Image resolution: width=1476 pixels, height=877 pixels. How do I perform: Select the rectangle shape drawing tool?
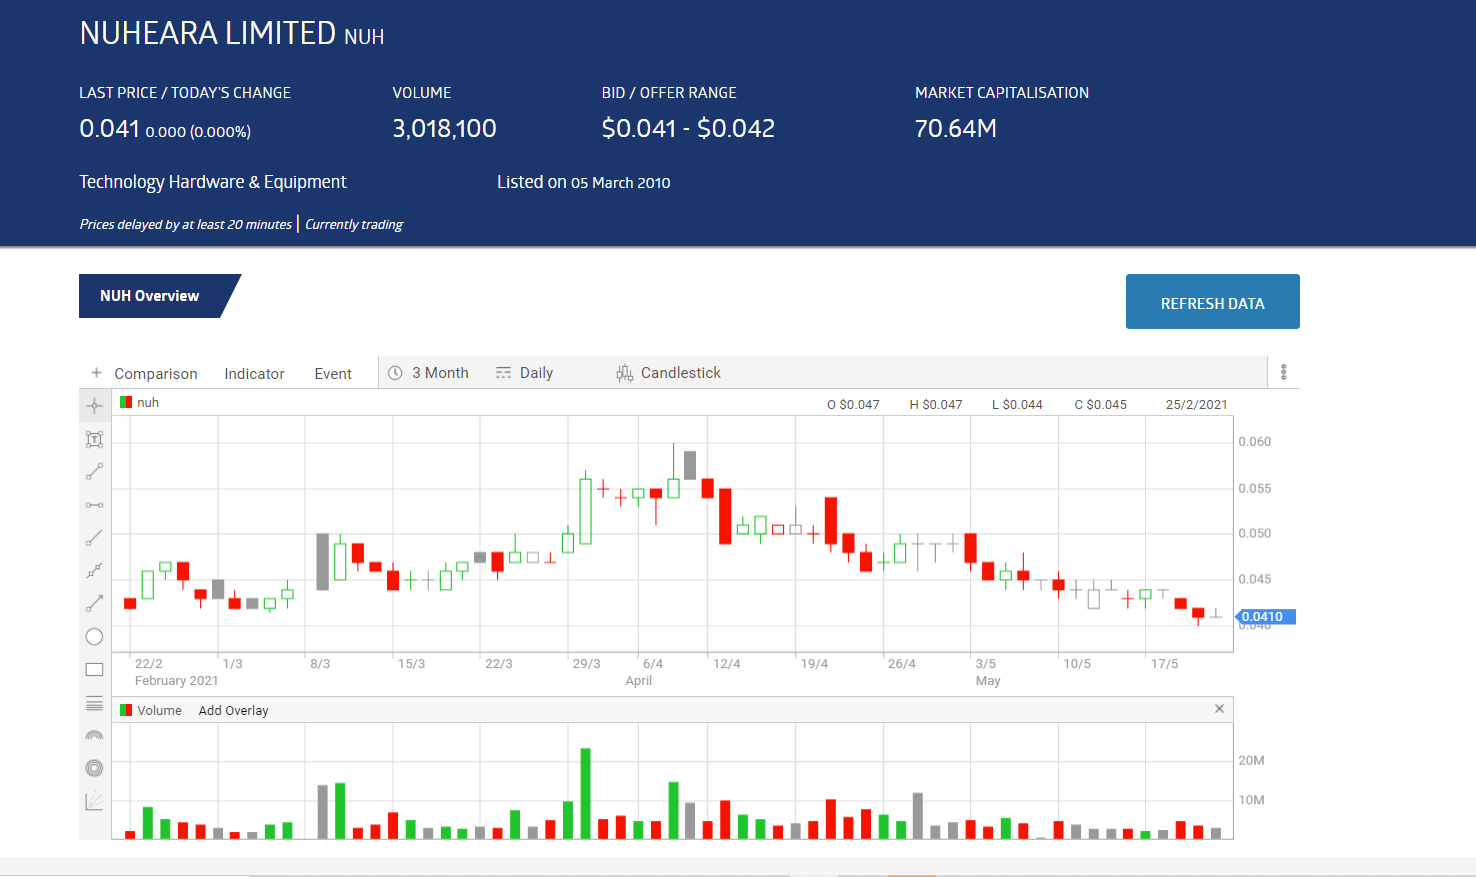click(94, 670)
